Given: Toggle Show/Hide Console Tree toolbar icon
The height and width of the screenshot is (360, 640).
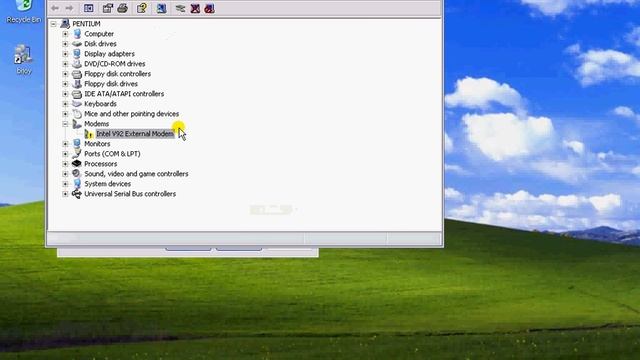Looking at the screenshot, I should [89, 8].
